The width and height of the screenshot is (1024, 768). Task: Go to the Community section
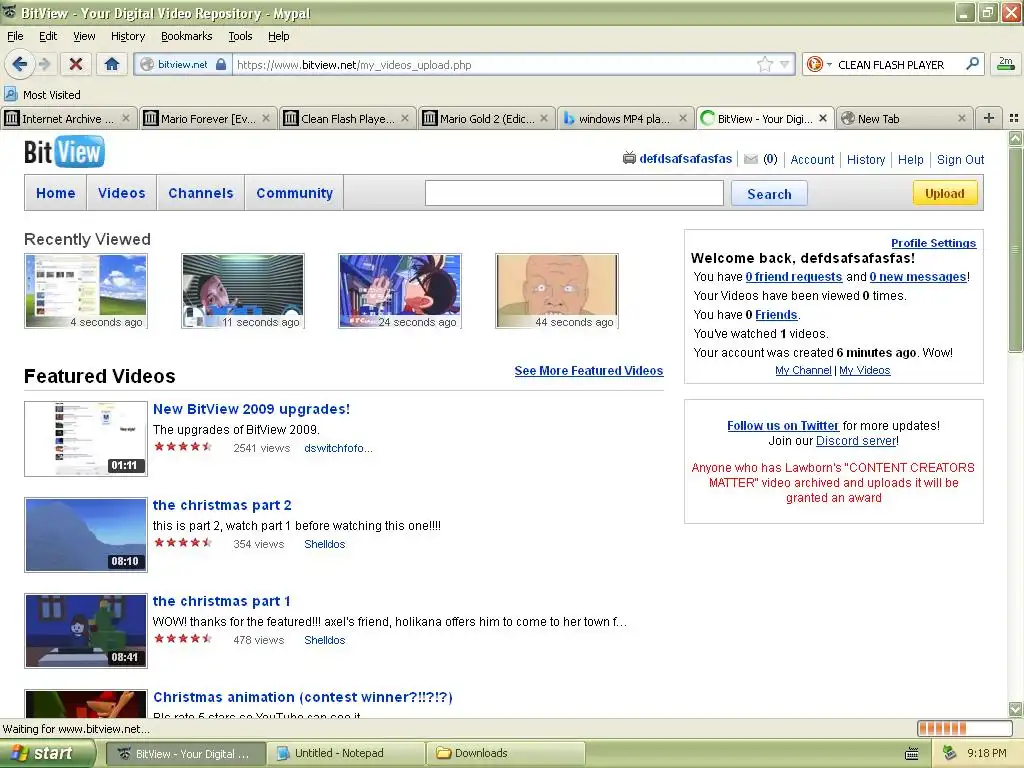(x=295, y=193)
